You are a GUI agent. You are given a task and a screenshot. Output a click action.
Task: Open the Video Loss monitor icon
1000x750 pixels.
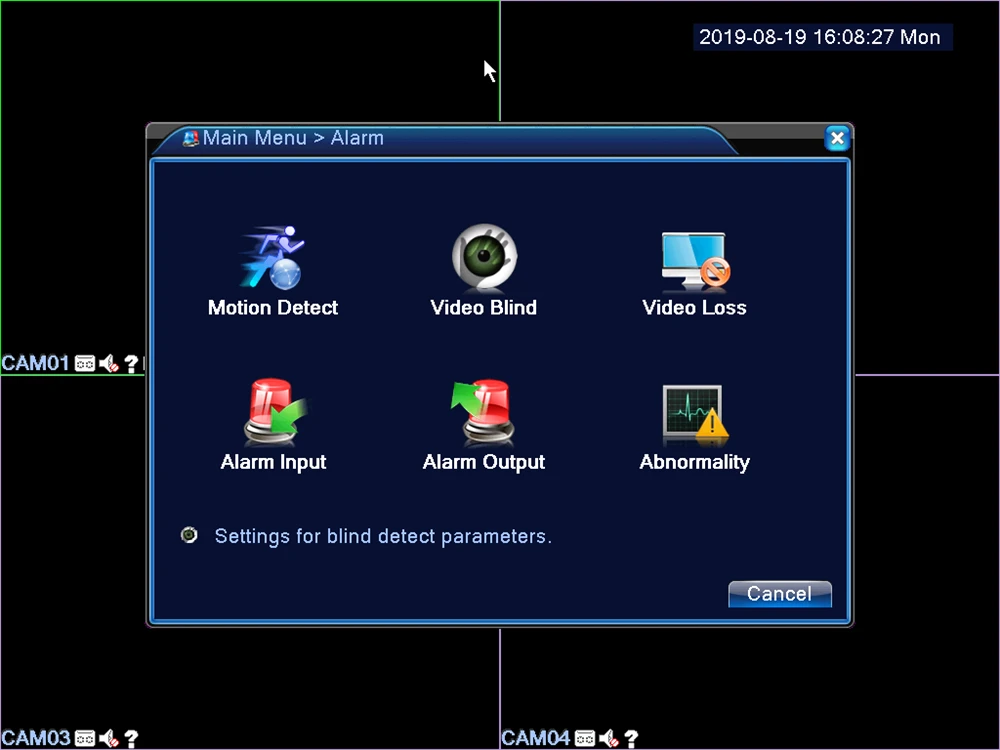tap(695, 260)
